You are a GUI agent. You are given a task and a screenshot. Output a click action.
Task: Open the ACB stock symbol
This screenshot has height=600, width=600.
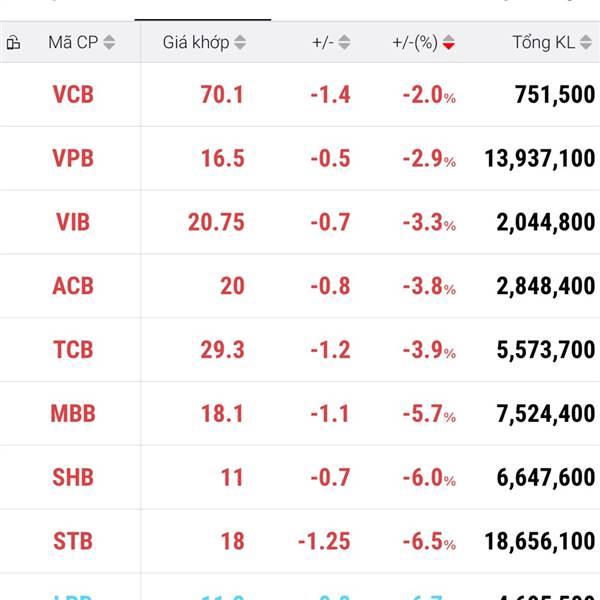tap(73, 286)
